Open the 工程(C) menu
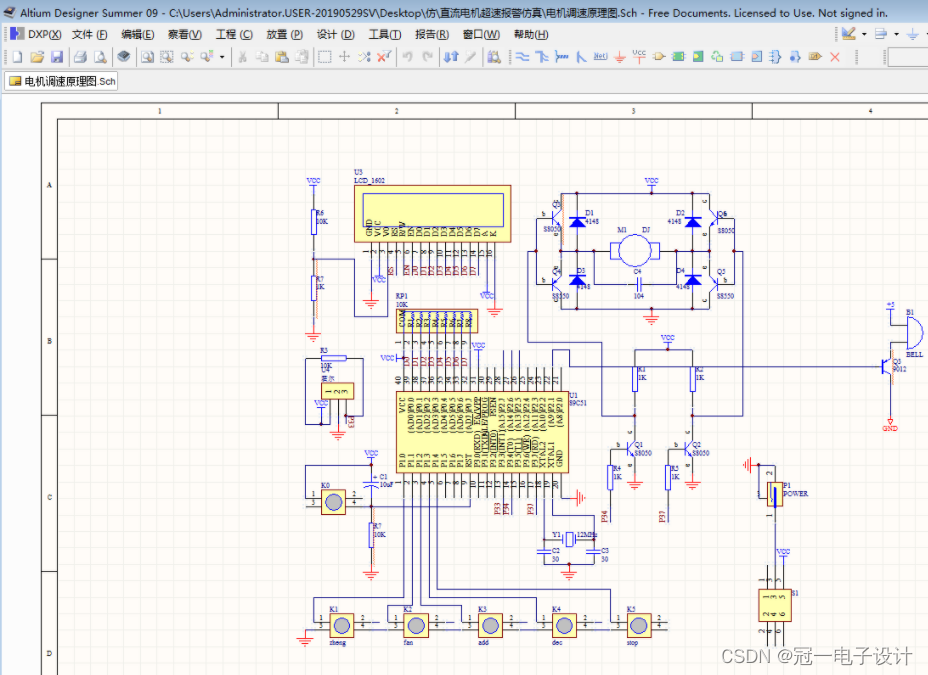The image size is (928, 675). click(x=234, y=34)
